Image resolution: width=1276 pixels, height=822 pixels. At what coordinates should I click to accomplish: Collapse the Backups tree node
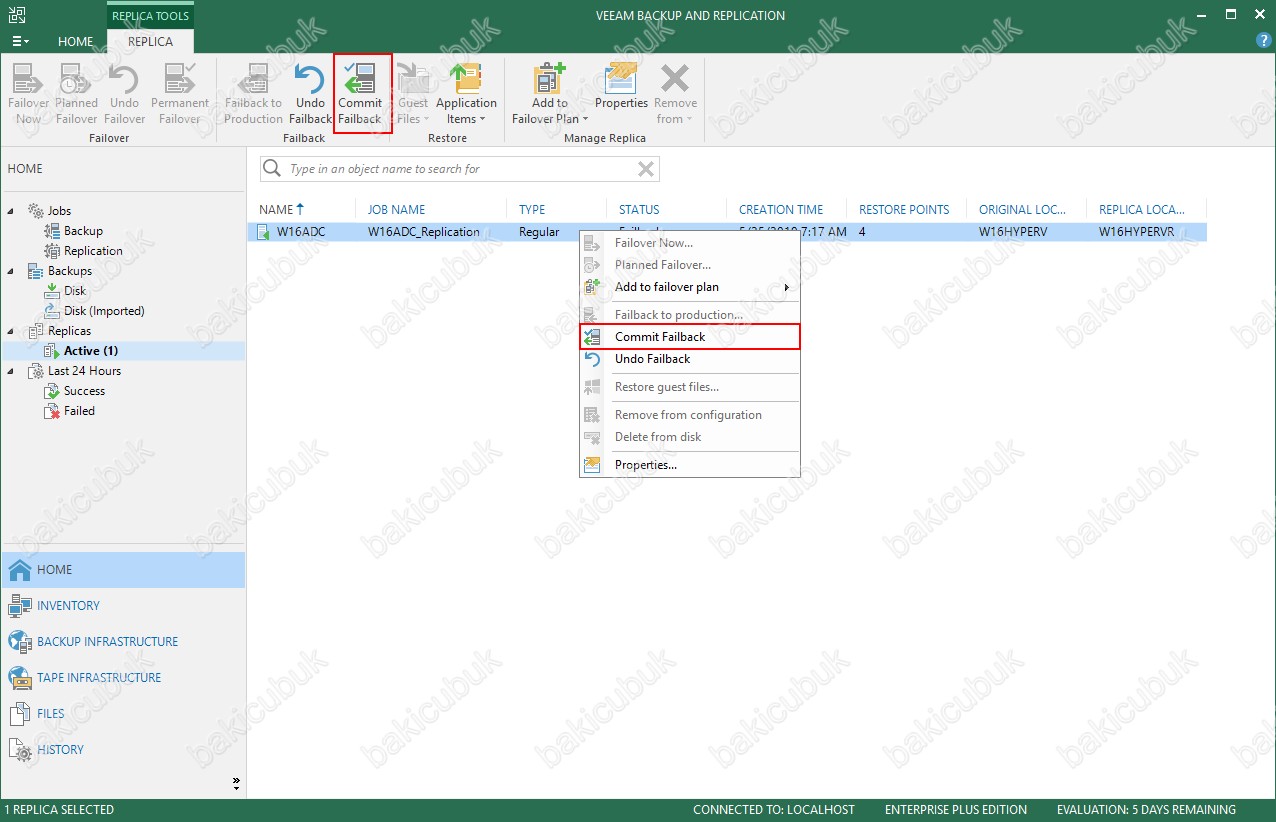[x=12, y=271]
